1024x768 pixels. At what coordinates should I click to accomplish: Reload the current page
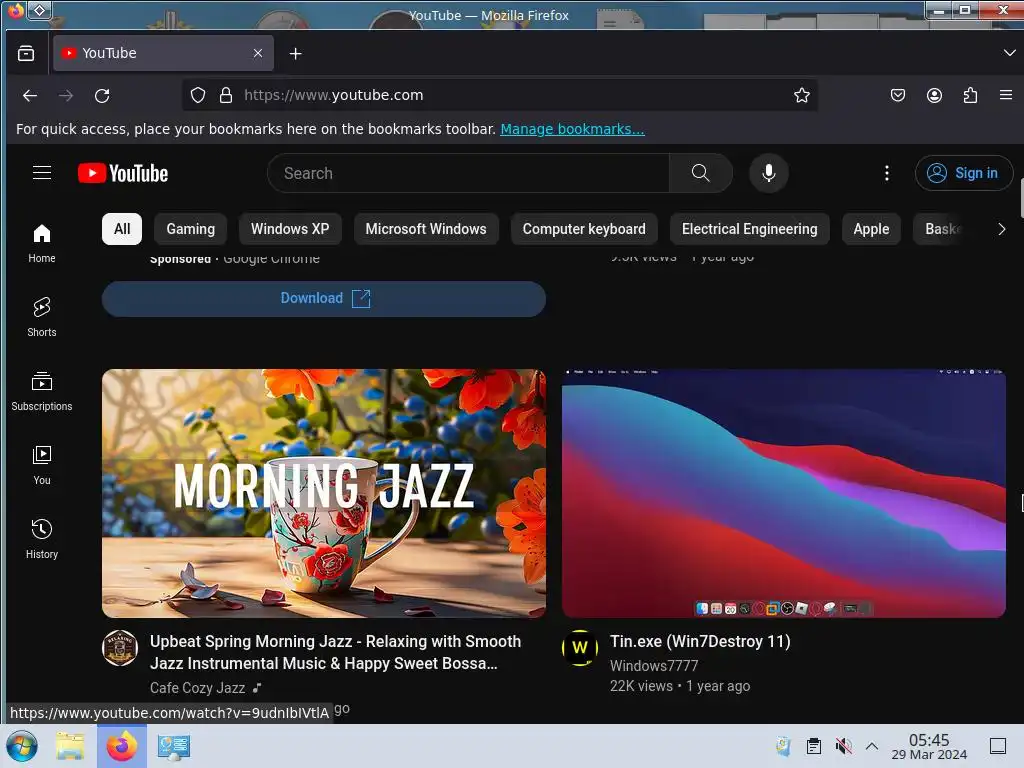(102, 95)
